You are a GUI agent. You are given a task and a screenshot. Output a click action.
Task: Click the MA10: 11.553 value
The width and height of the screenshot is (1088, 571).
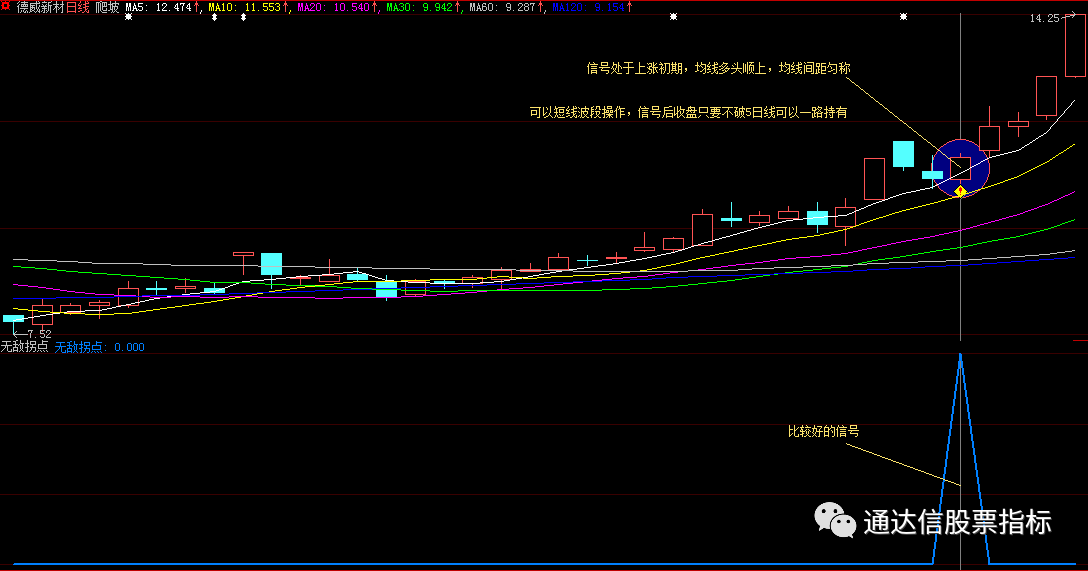[x=244, y=8]
